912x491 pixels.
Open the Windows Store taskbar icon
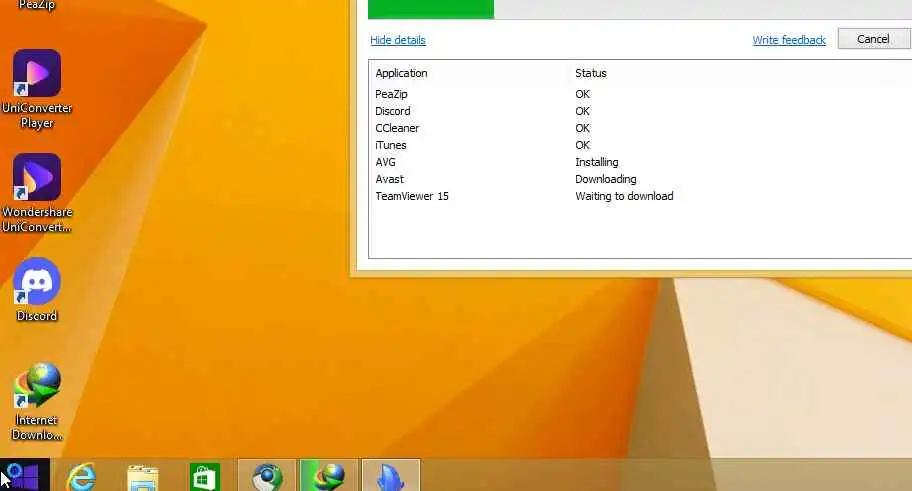click(x=204, y=476)
